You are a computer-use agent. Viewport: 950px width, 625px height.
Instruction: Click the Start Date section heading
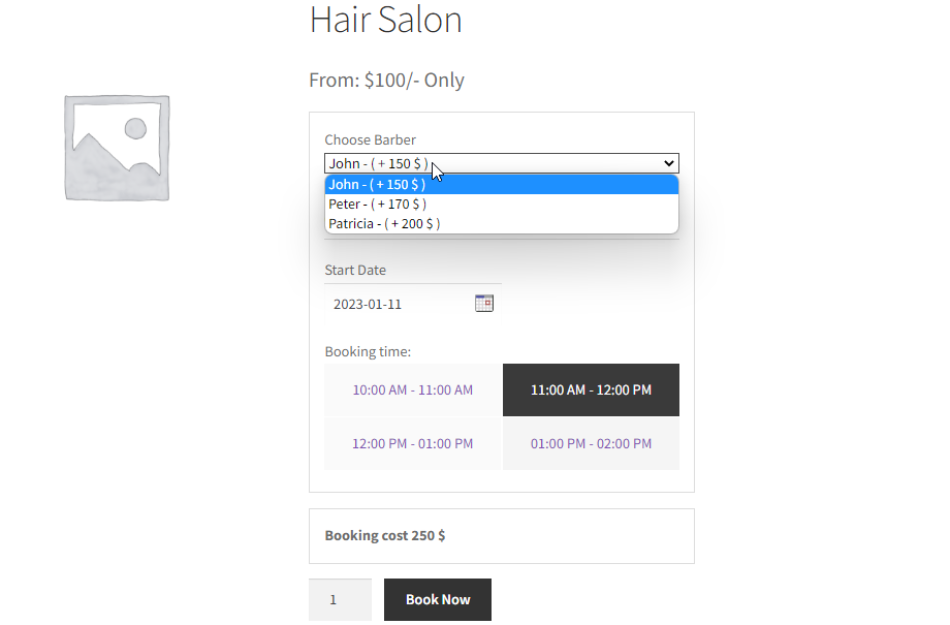(355, 269)
